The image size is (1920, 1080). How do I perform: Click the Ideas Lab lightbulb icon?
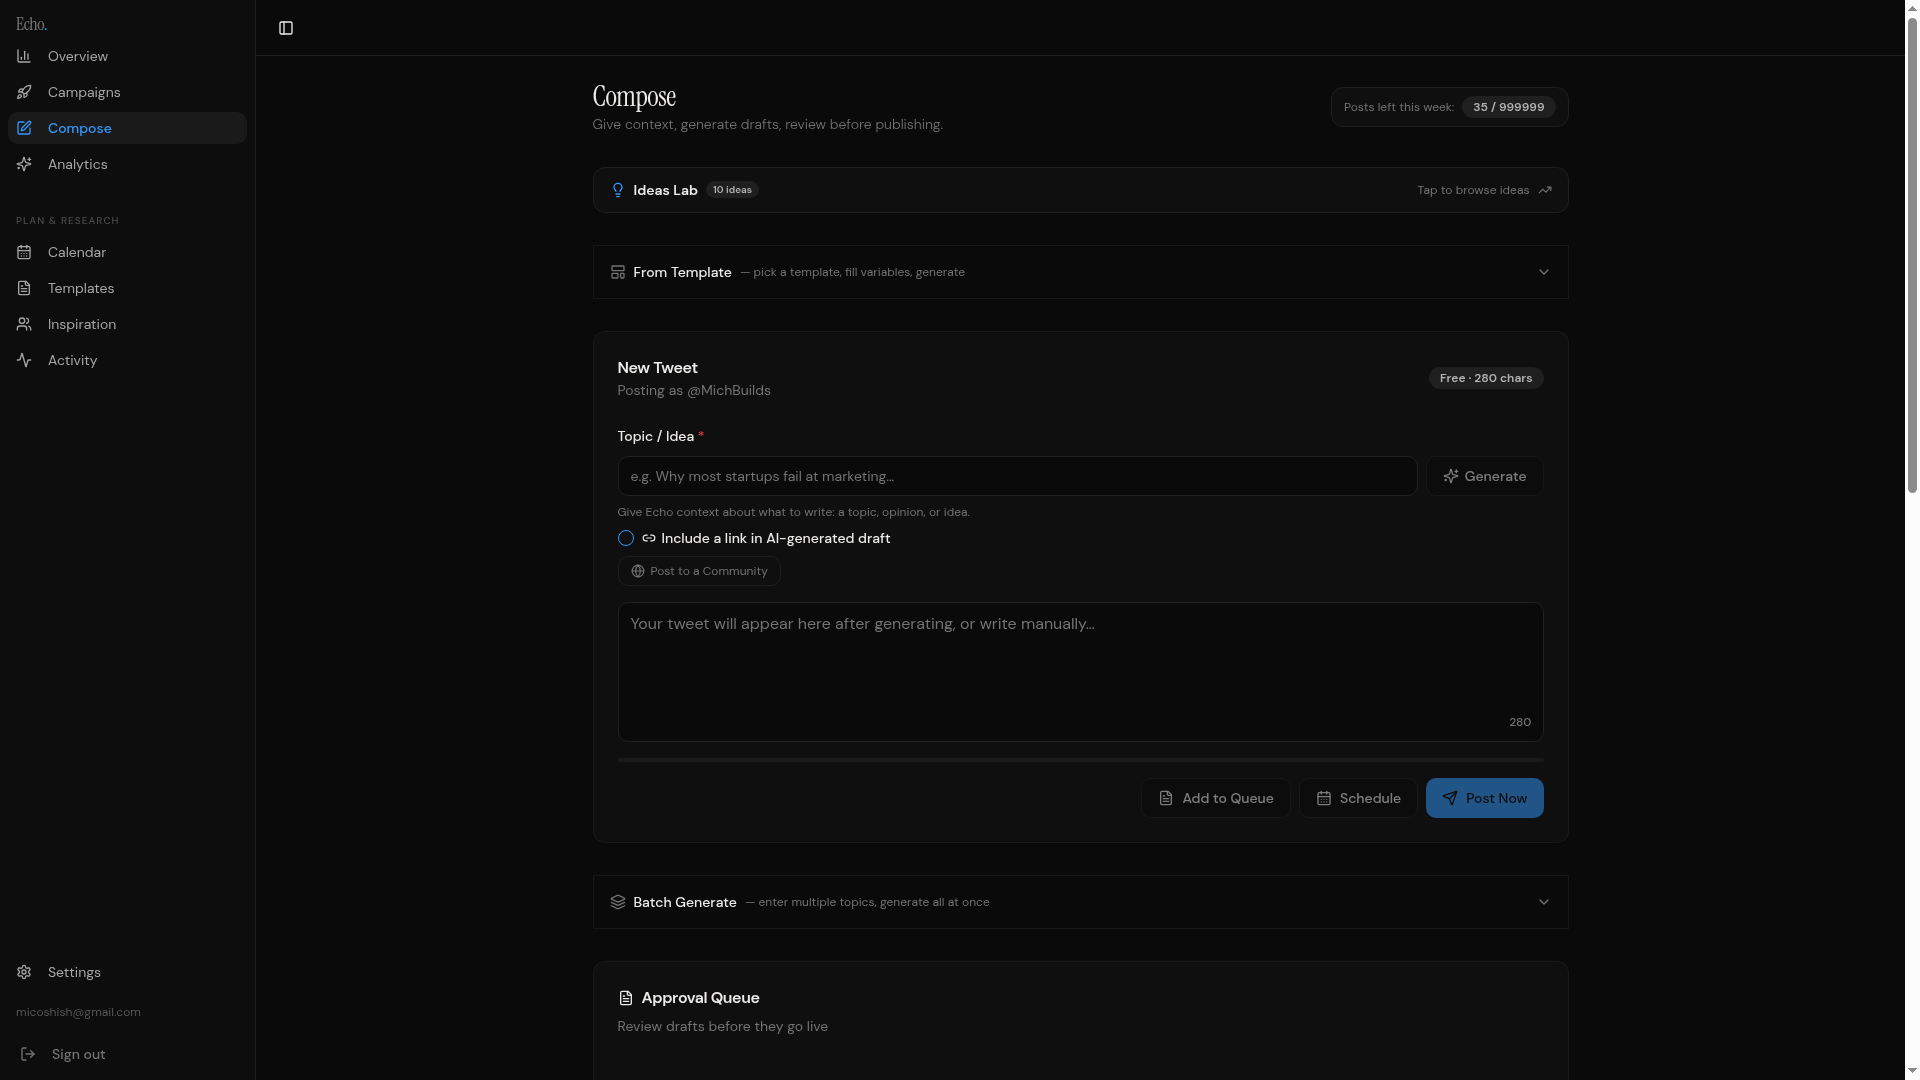coord(618,190)
